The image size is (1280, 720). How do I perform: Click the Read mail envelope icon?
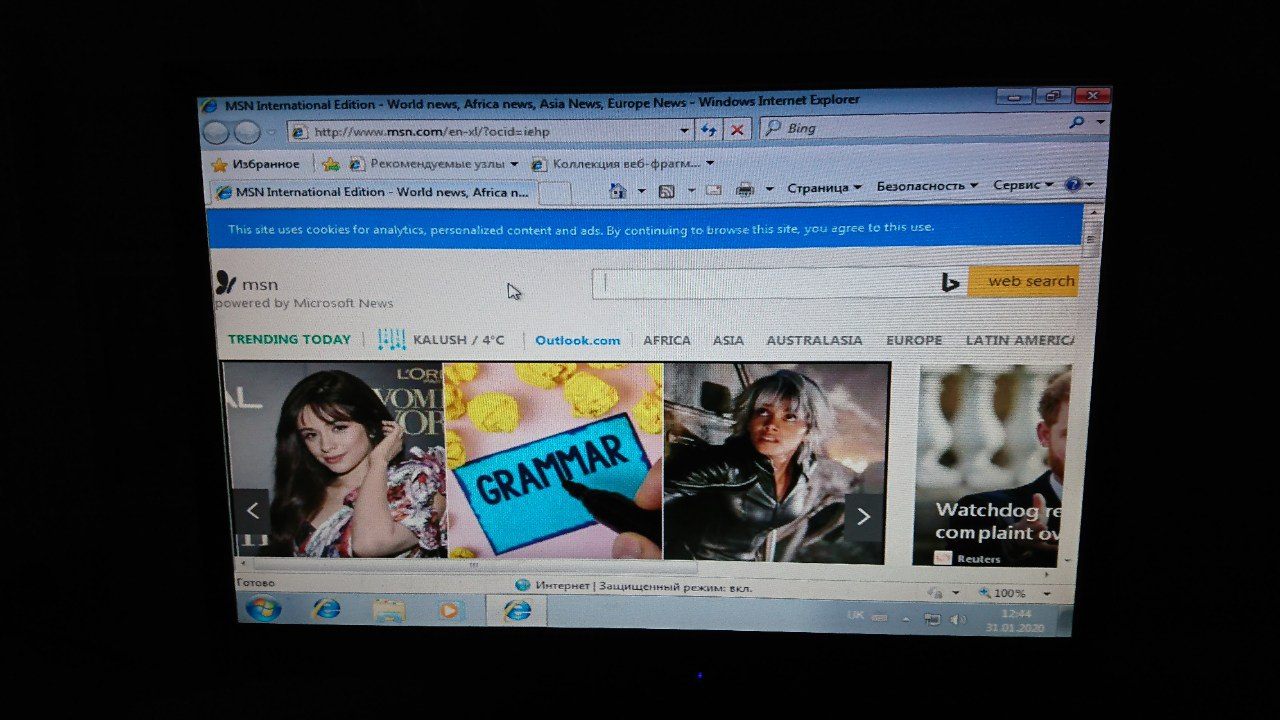tap(714, 189)
